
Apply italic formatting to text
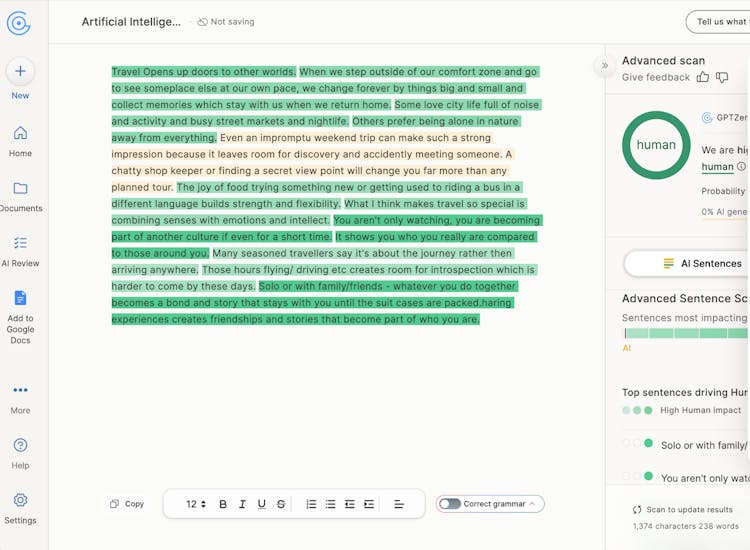click(x=242, y=505)
